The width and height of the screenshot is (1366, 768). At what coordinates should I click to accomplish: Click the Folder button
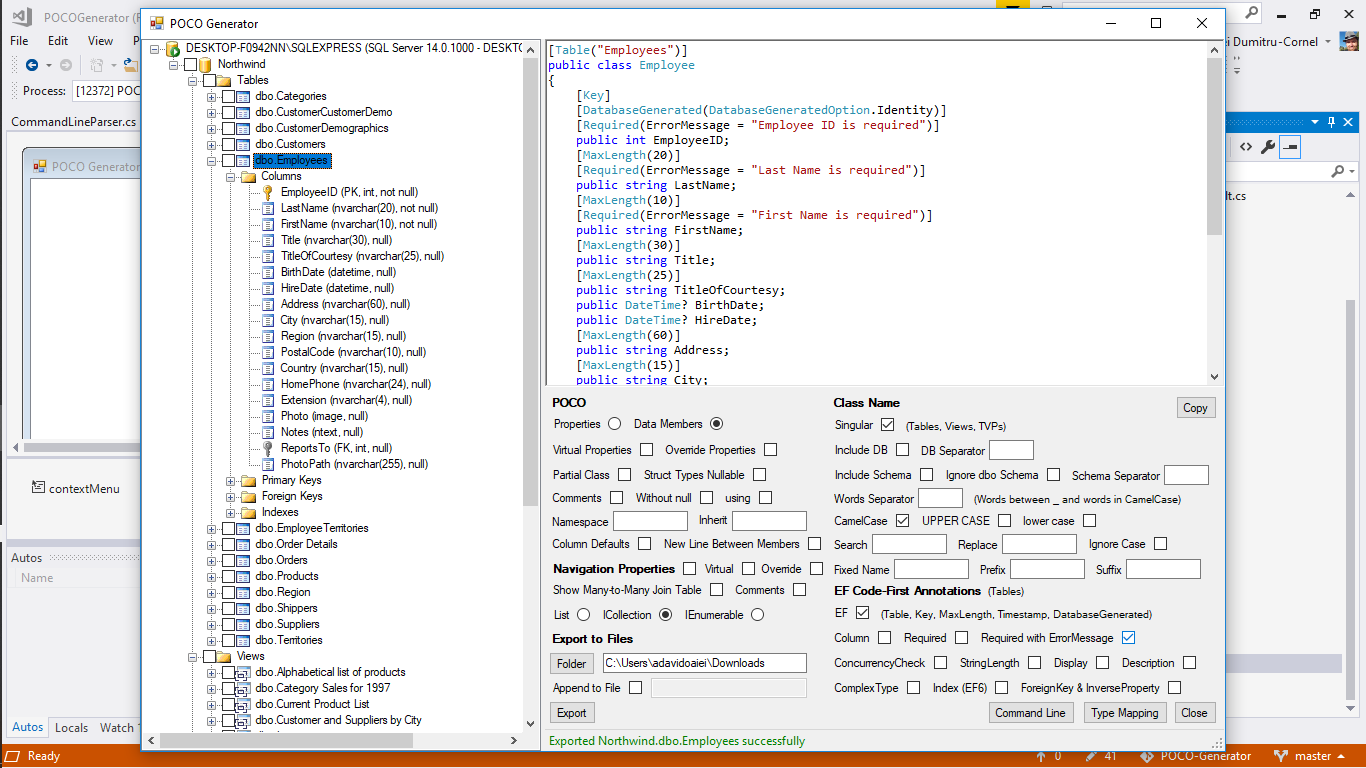[x=572, y=663]
